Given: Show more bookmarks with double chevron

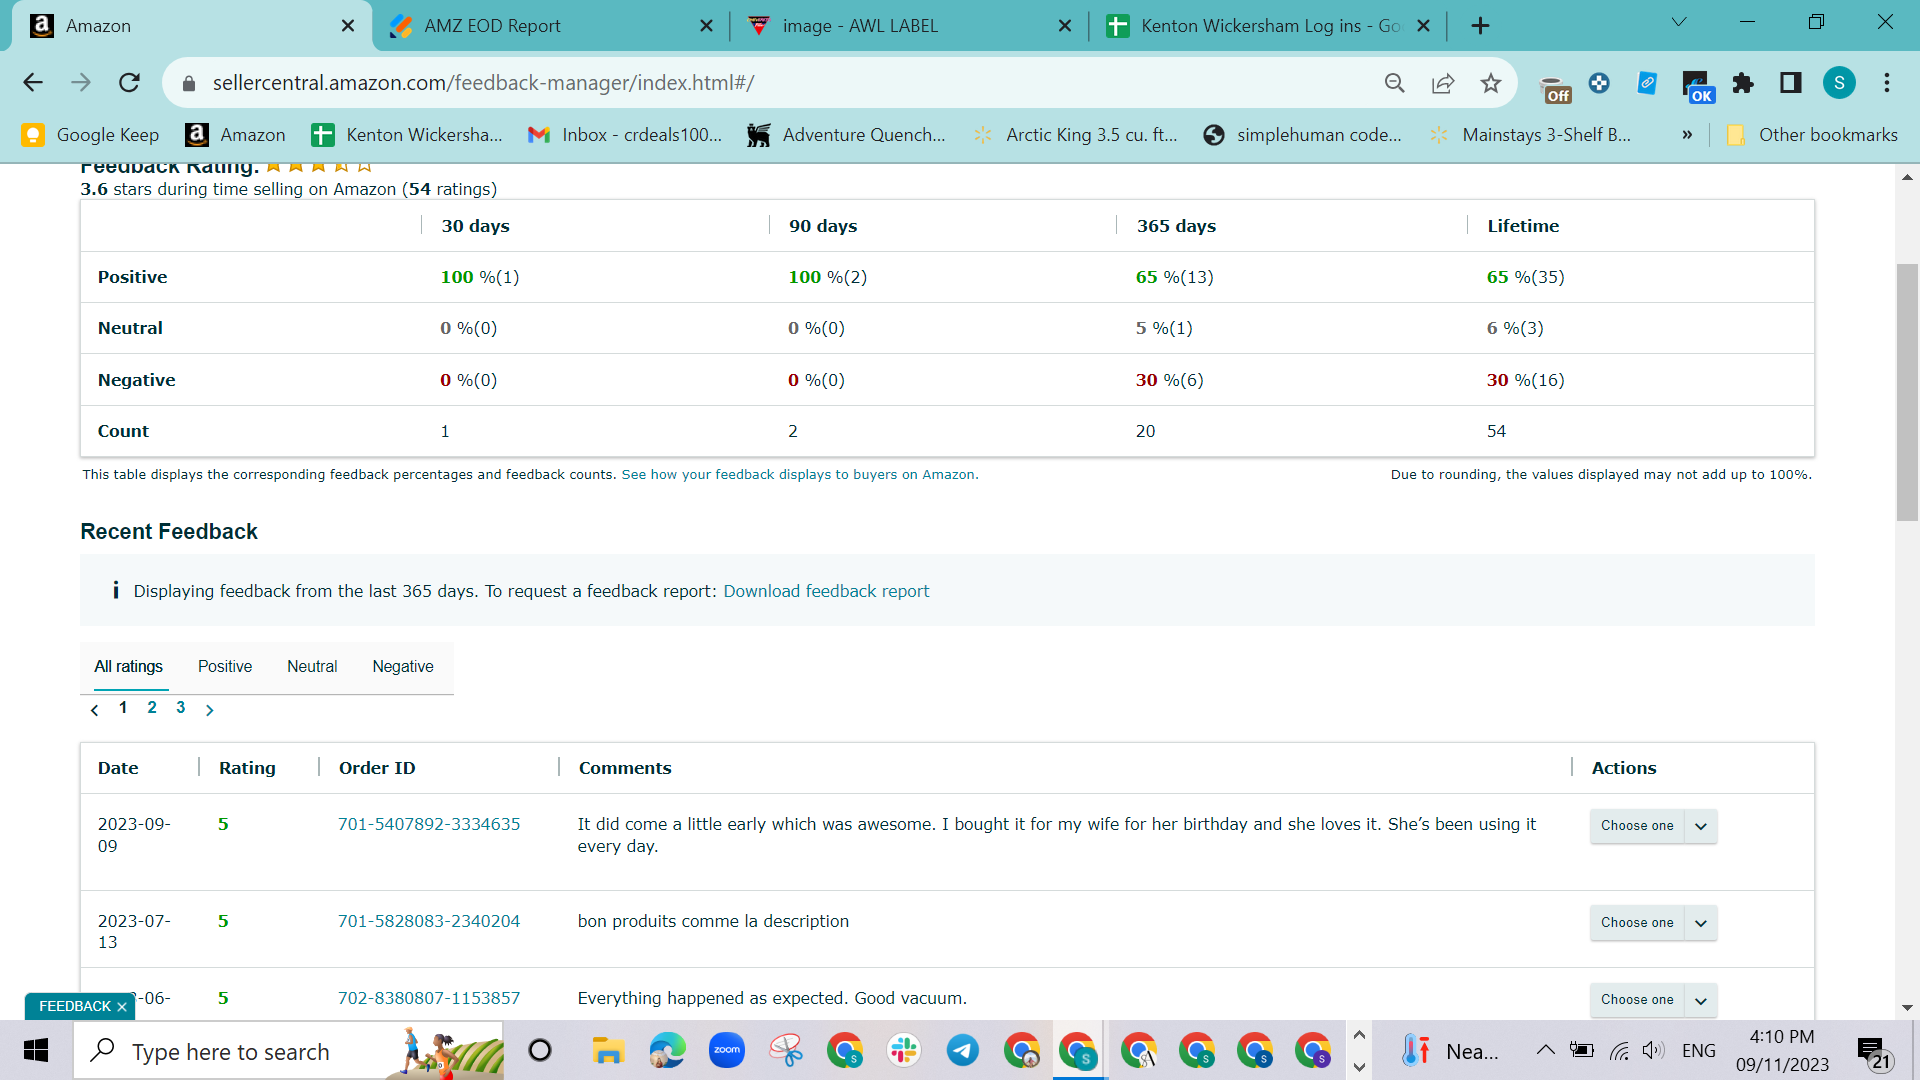Looking at the screenshot, I should tap(1687, 135).
